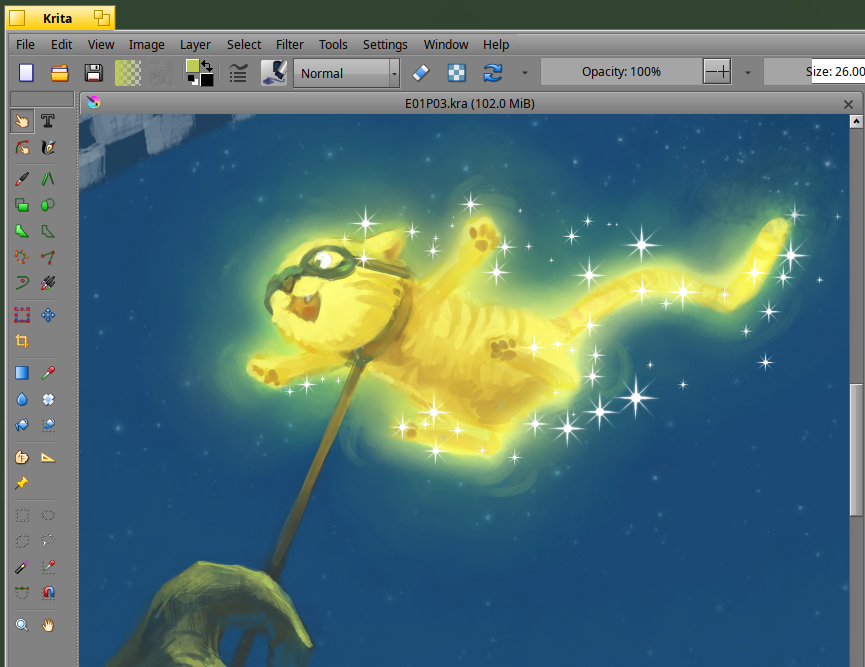Choose the Fill bucket tool
This screenshot has width=865, height=667.
click(22, 425)
